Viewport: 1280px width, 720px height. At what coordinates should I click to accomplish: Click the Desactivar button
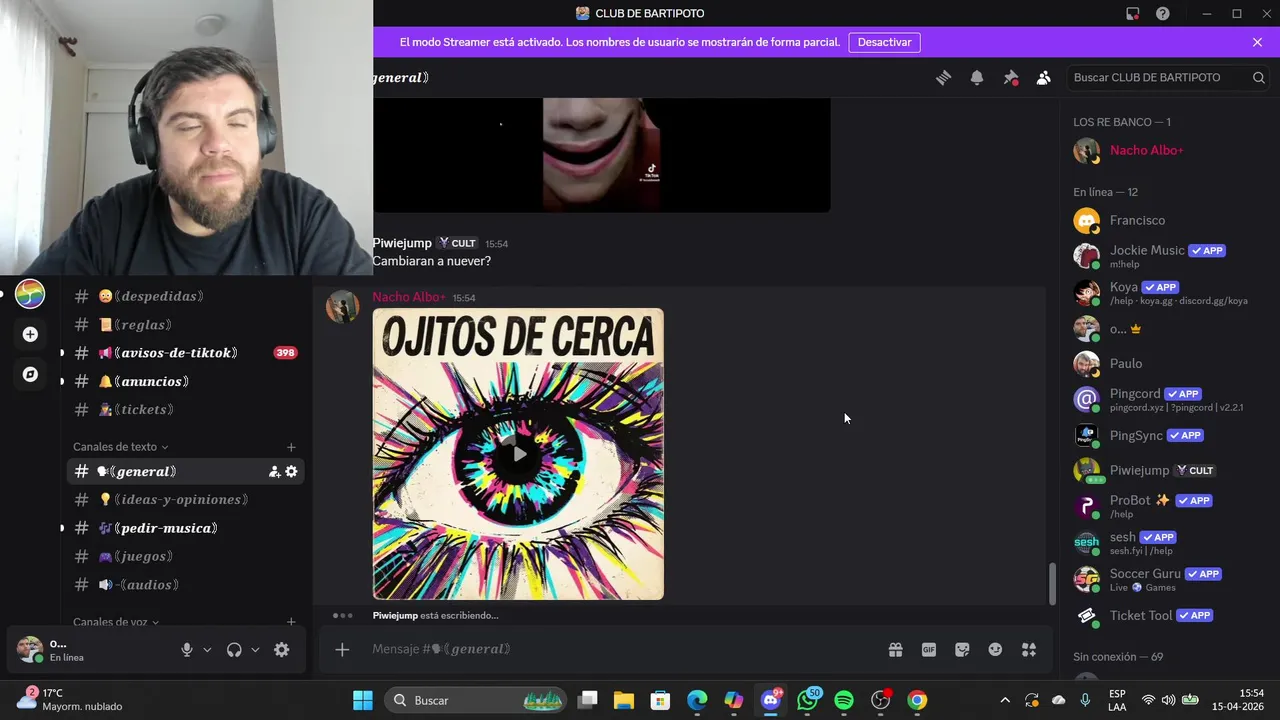point(885,42)
